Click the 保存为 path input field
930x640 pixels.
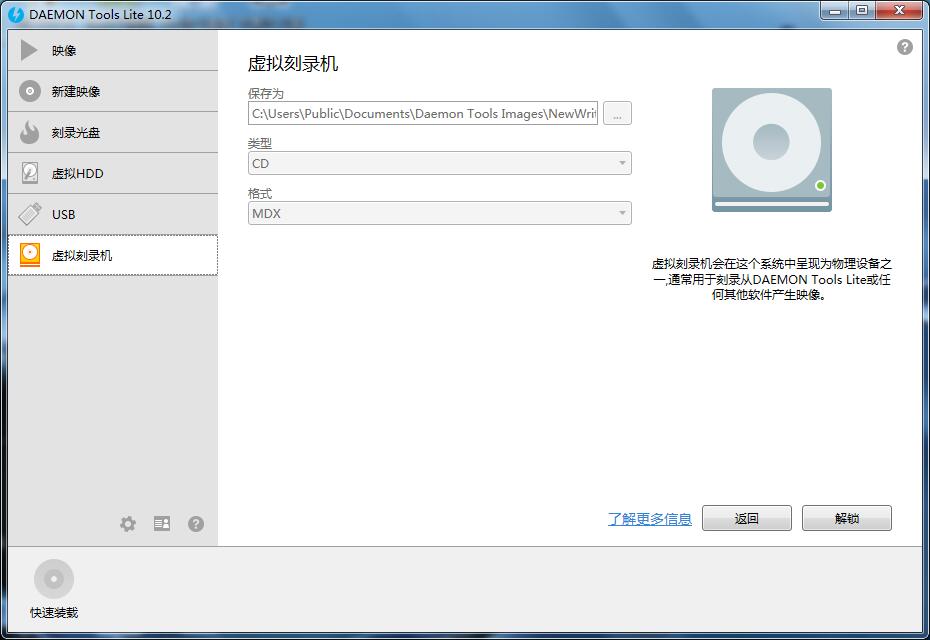tap(423, 113)
